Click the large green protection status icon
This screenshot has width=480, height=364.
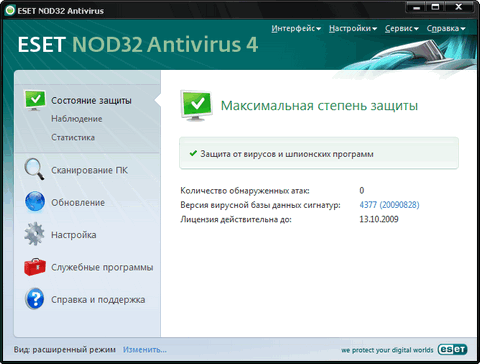(196, 106)
